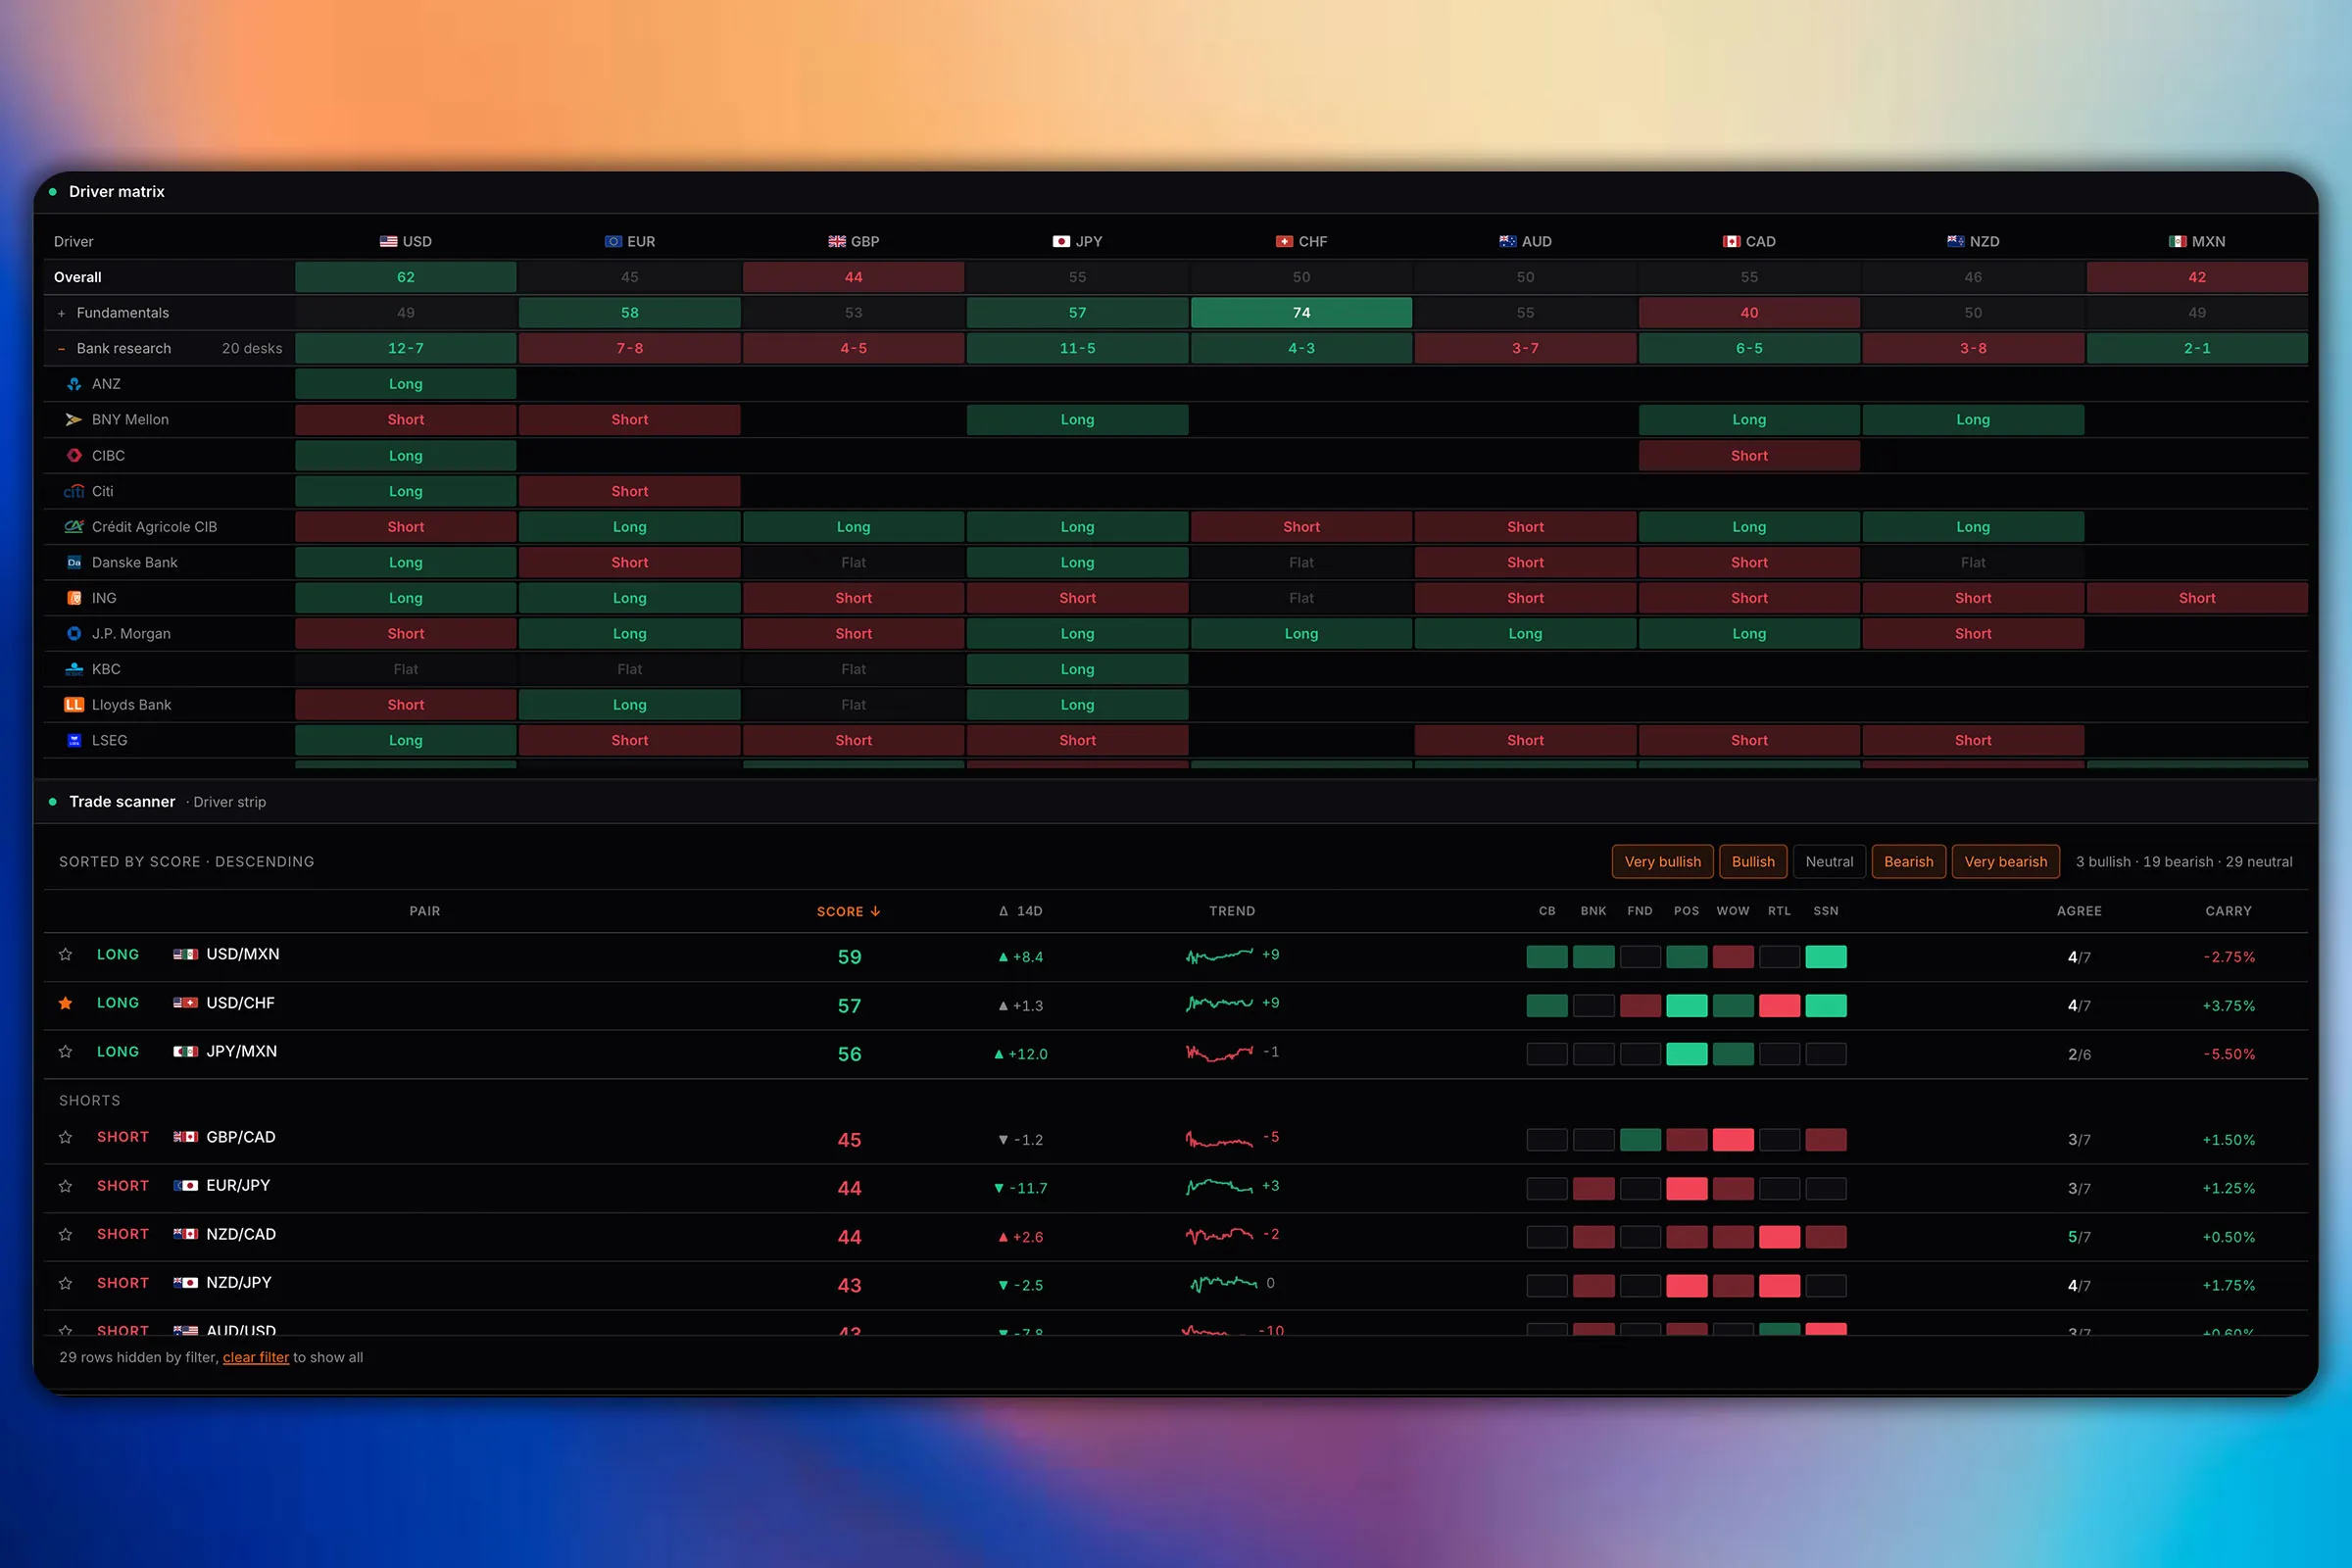Star the EUR/JPY pair

tap(65, 1186)
